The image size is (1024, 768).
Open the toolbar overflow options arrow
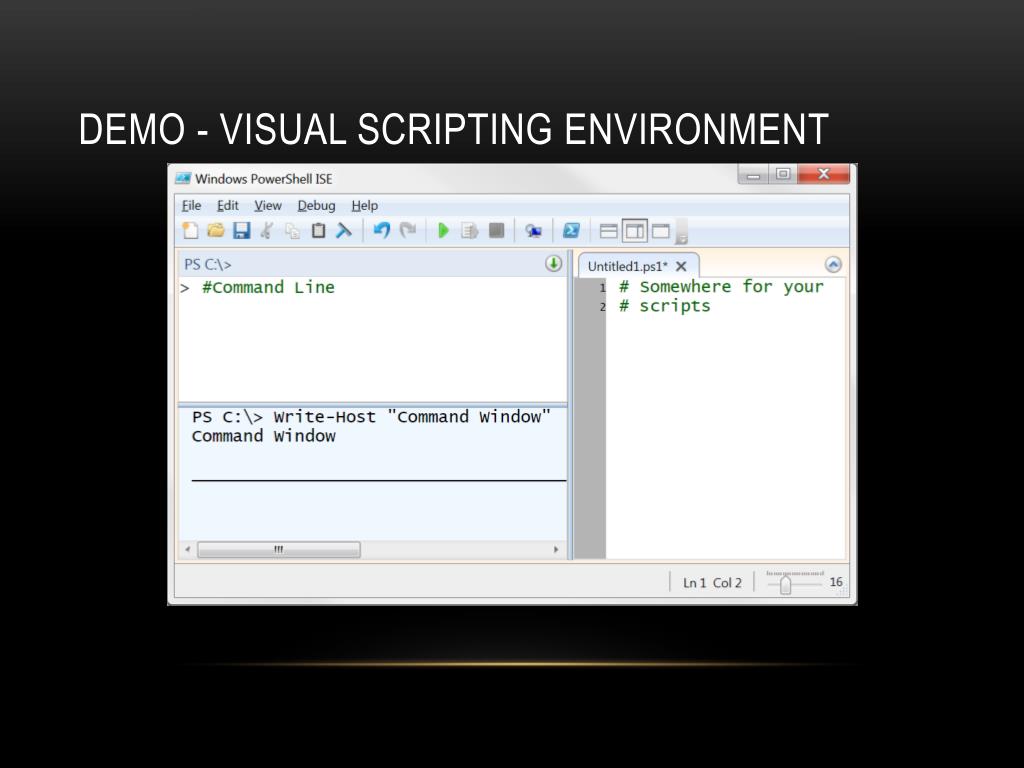coord(681,232)
